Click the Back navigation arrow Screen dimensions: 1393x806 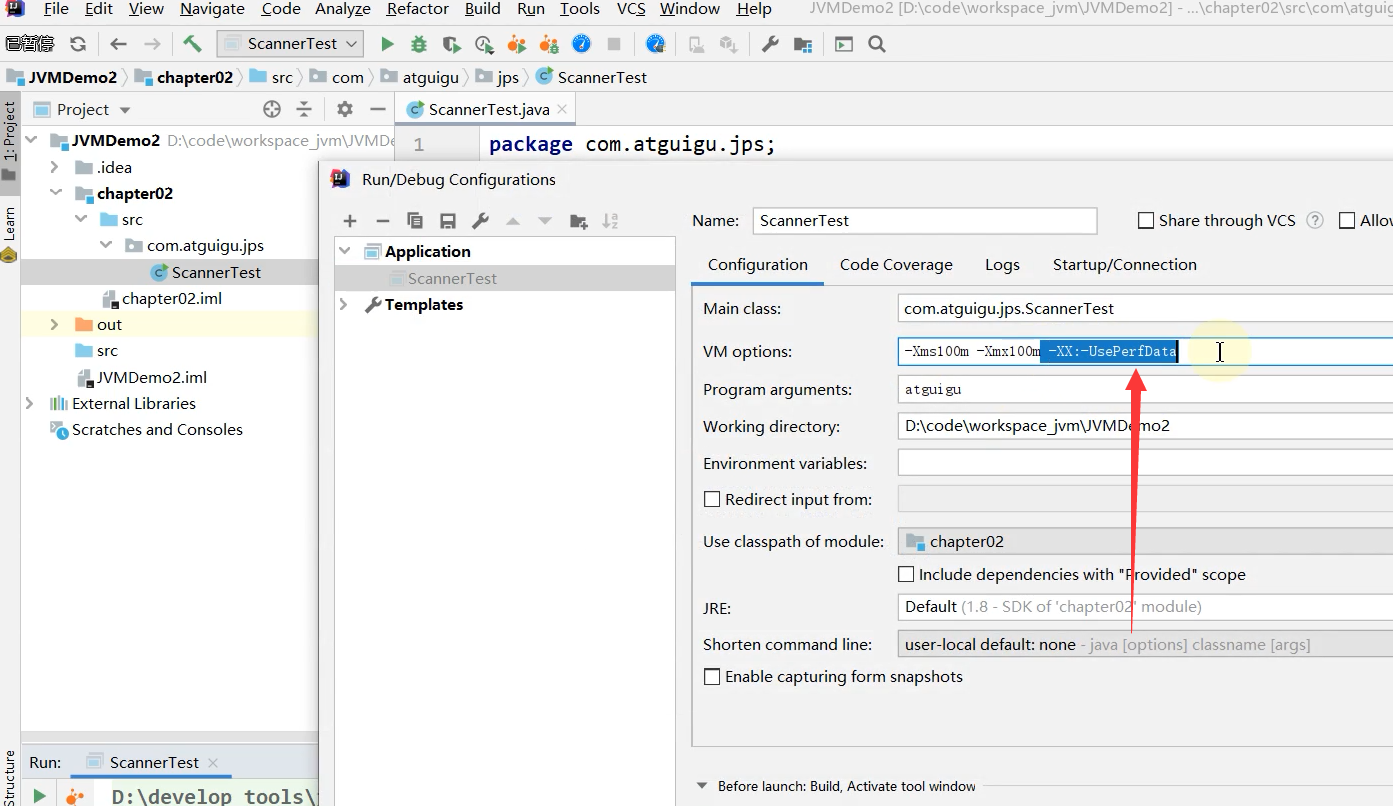point(118,44)
